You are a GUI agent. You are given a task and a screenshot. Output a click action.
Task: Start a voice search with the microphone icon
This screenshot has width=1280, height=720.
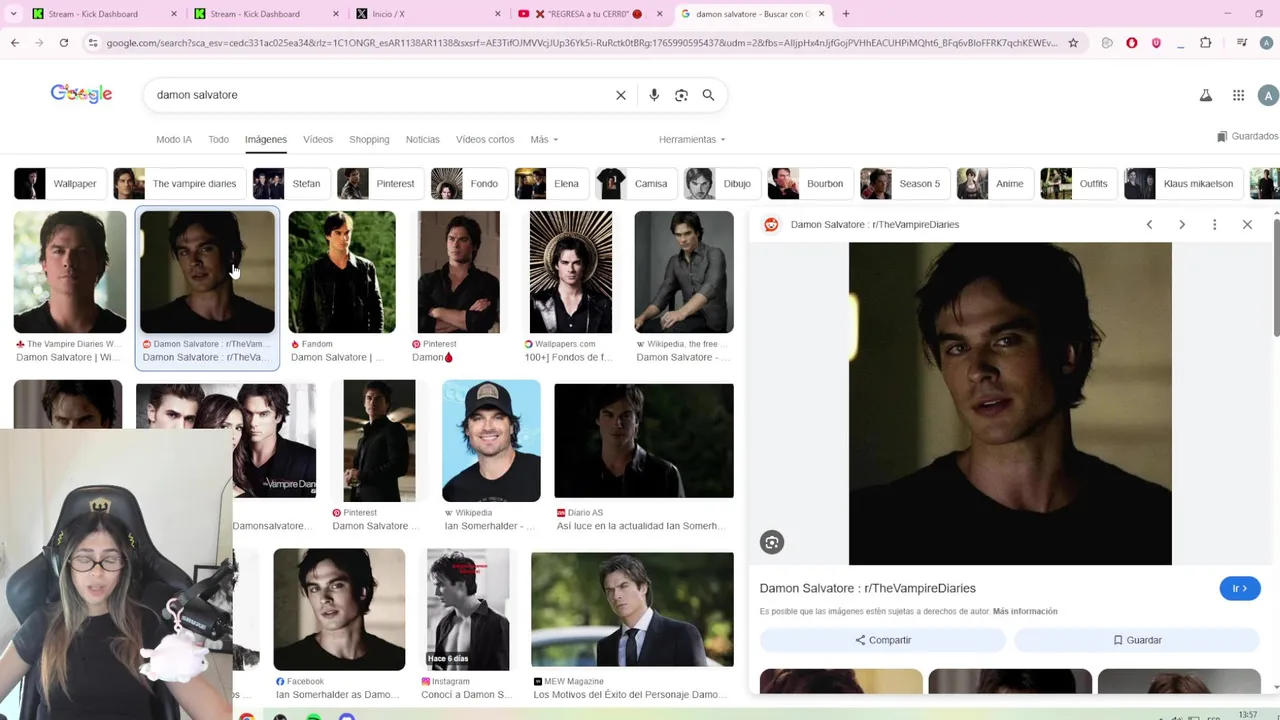tap(654, 95)
